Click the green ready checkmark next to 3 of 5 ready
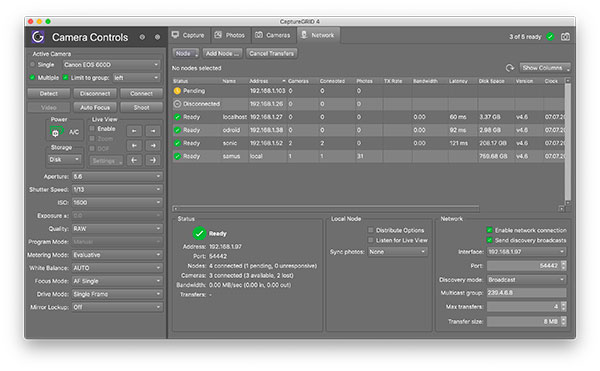 pos(550,37)
